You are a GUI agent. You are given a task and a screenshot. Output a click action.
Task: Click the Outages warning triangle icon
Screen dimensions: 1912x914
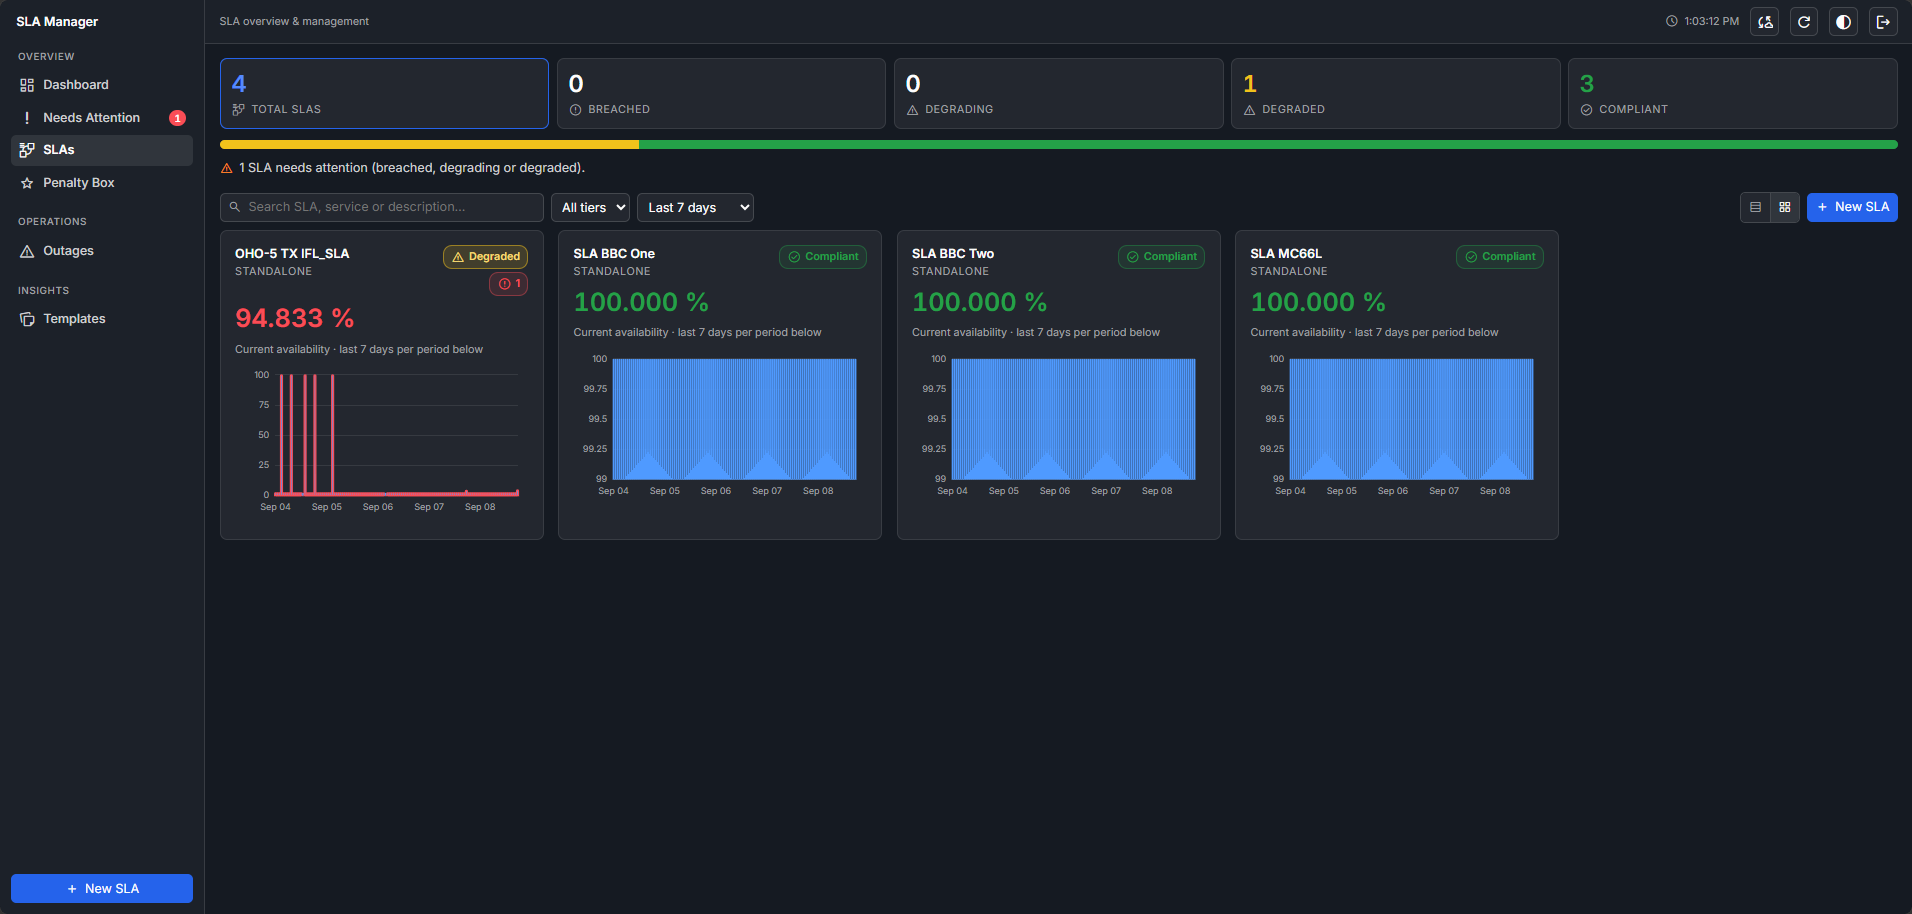pyautogui.click(x=27, y=251)
